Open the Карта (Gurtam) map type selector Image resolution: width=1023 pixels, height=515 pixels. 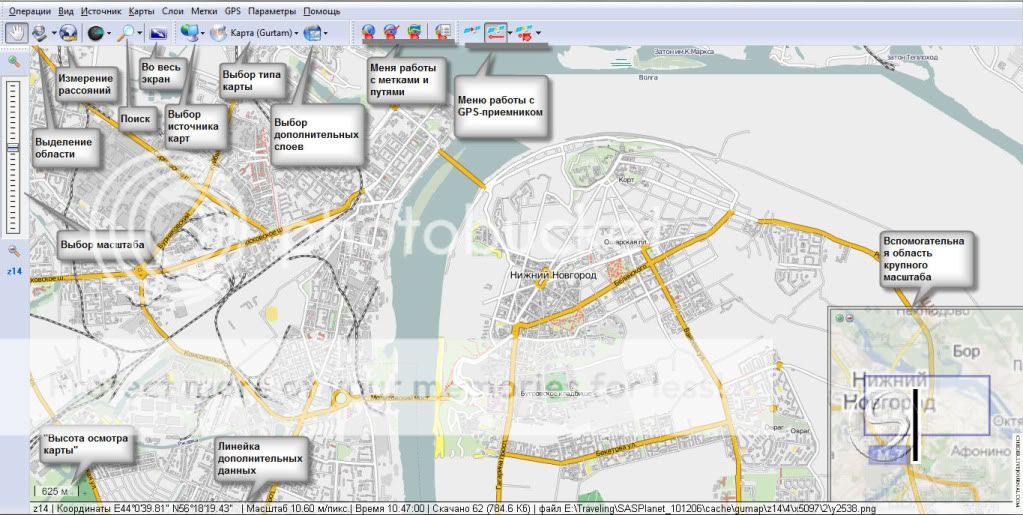click(x=254, y=32)
